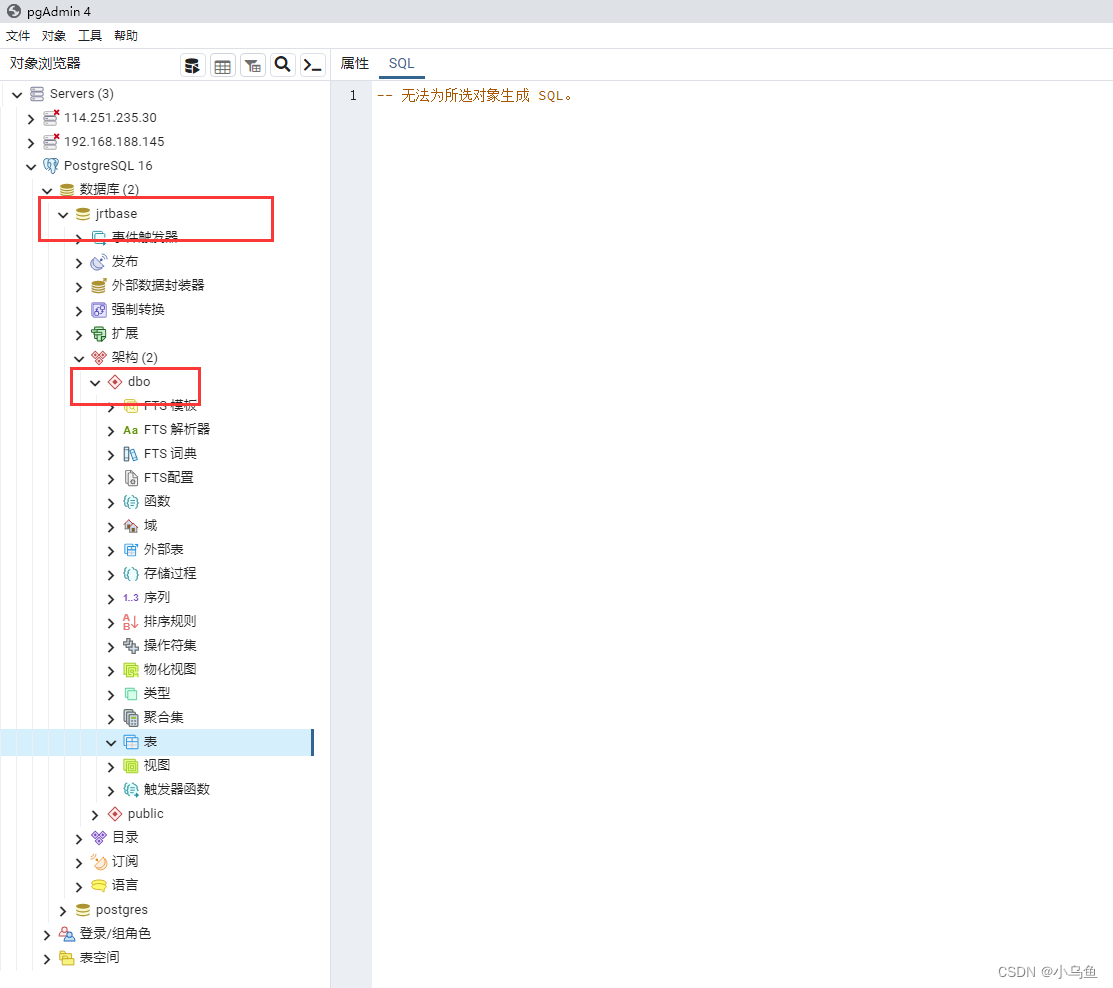Viewport: 1113px width, 988px height.
Task: Collapse the dbo schema node
Action: coord(95,383)
